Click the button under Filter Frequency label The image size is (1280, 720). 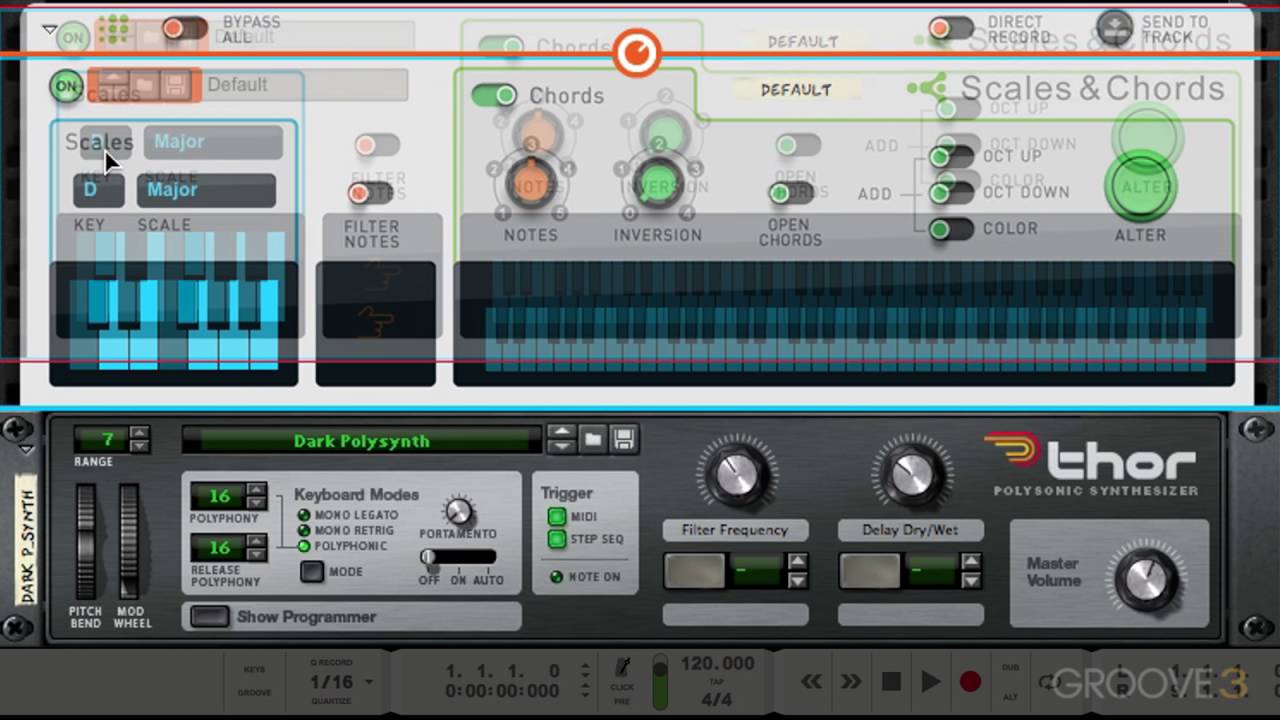tap(694, 571)
